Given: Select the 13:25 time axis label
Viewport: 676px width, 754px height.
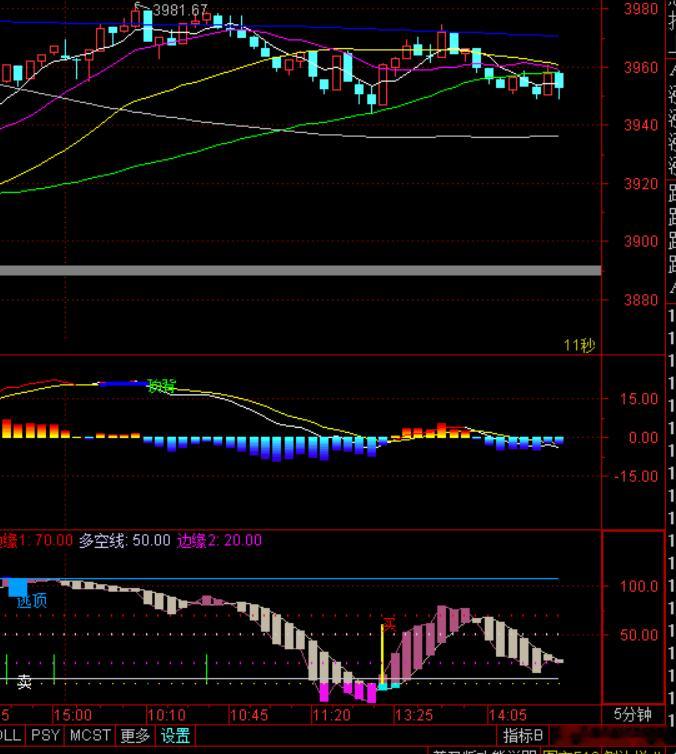Looking at the screenshot, I should coord(413,715).
